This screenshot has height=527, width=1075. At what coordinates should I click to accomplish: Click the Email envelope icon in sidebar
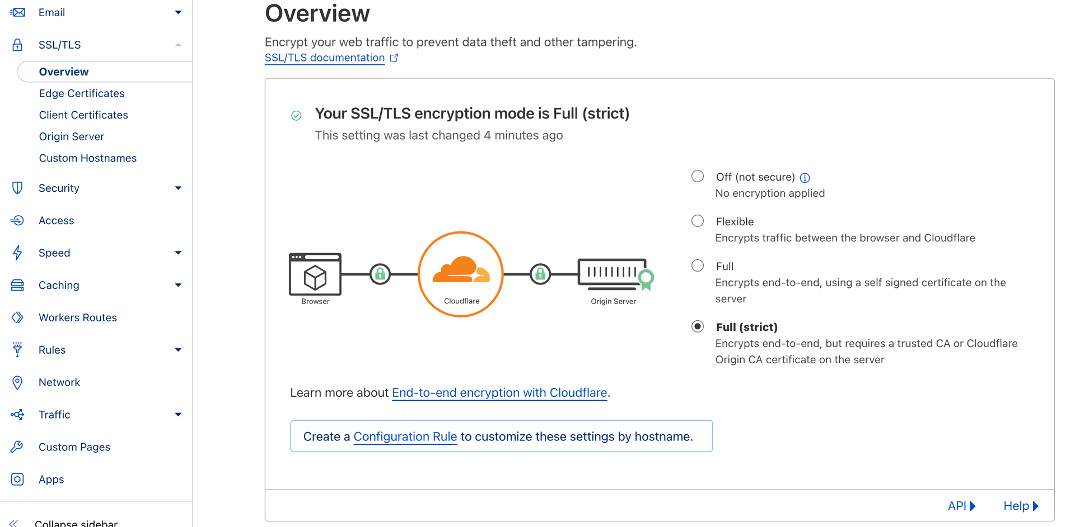pos(17,12)
